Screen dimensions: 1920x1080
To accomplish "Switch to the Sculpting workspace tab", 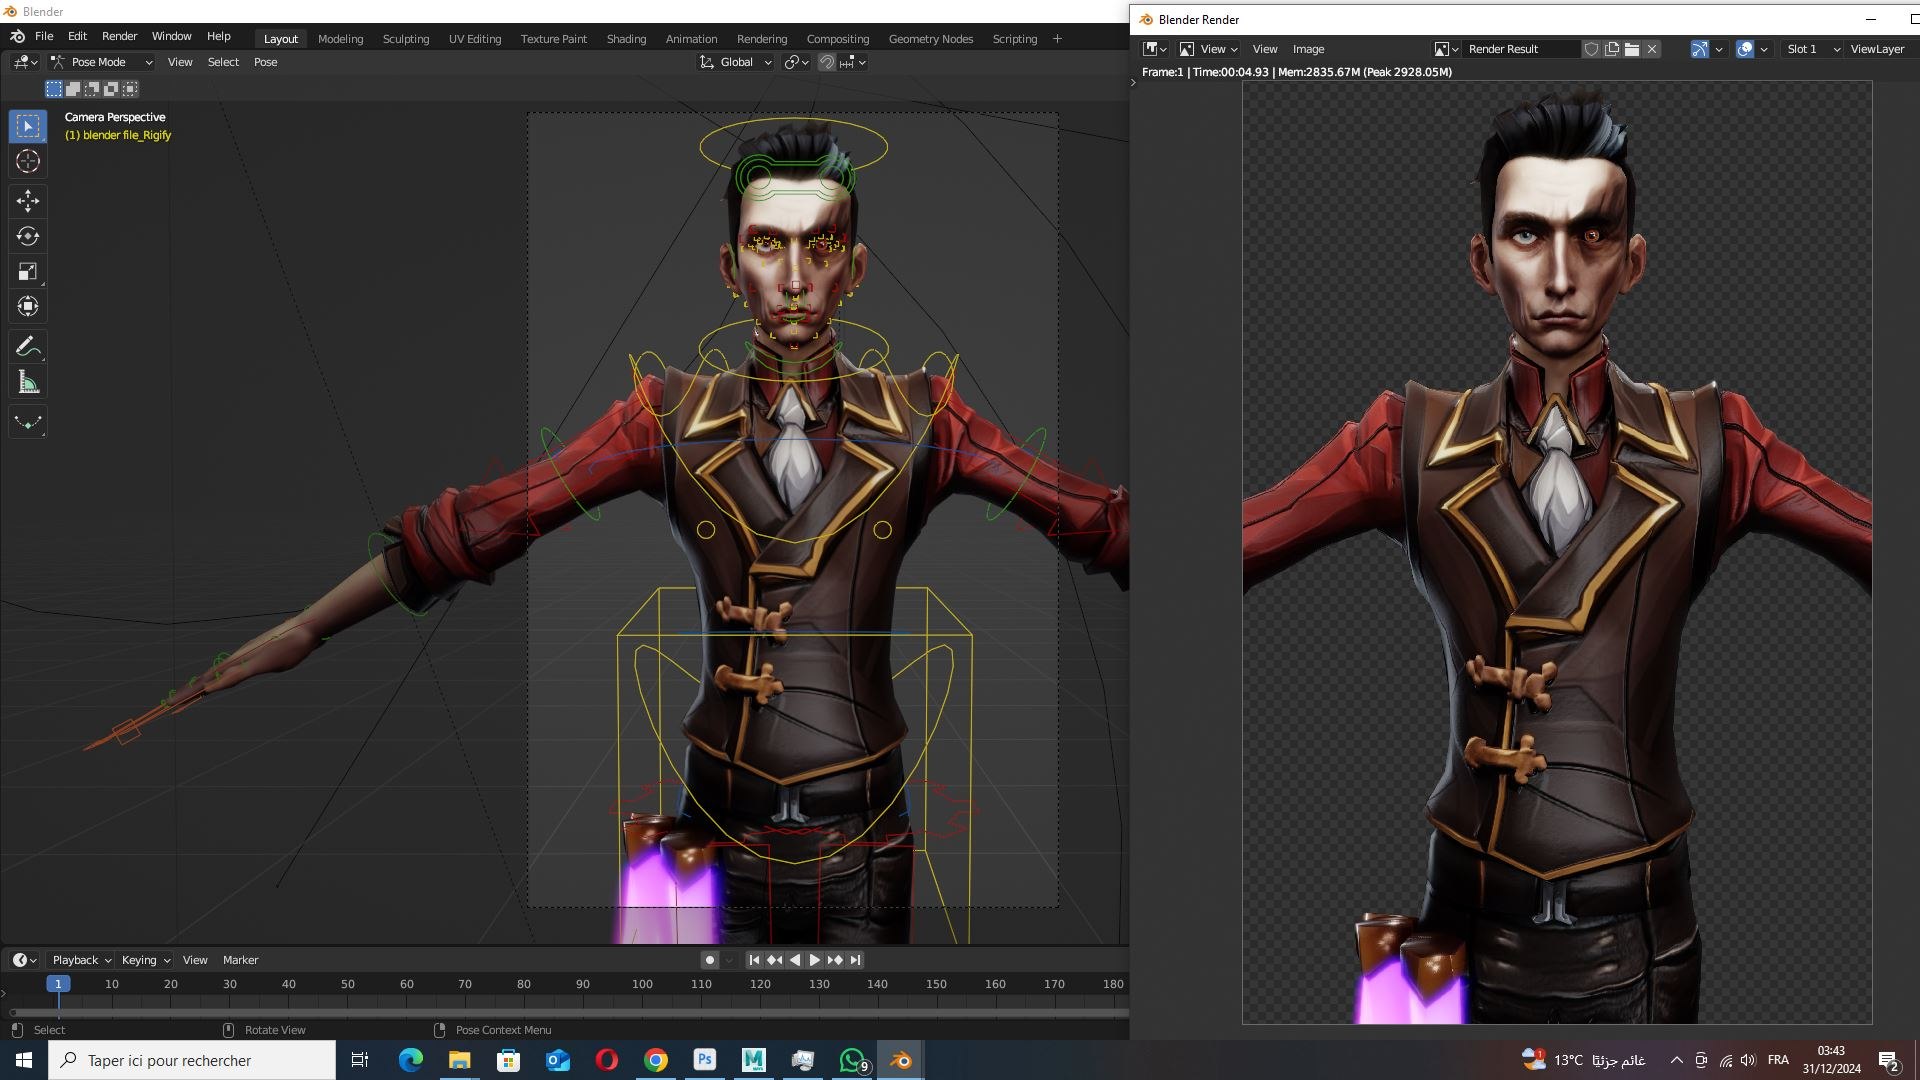I will pos(406,39).
